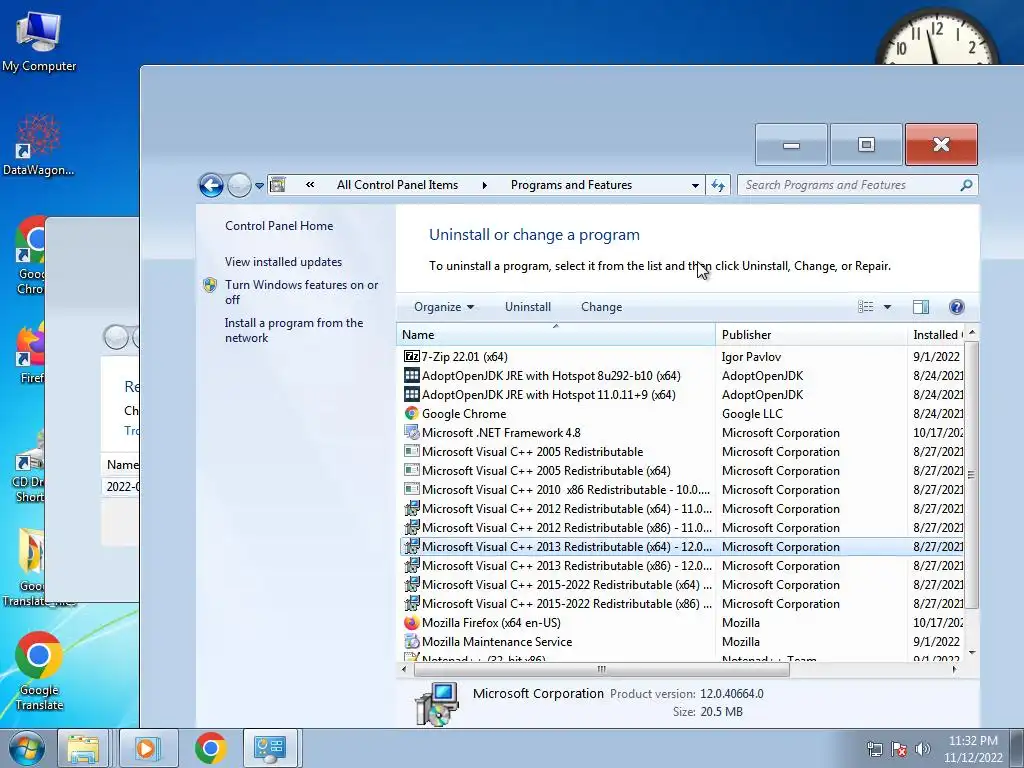Screen dimensions: 1024x768
Task: Click the Back navigation arrow button
Action: point(211,185)
